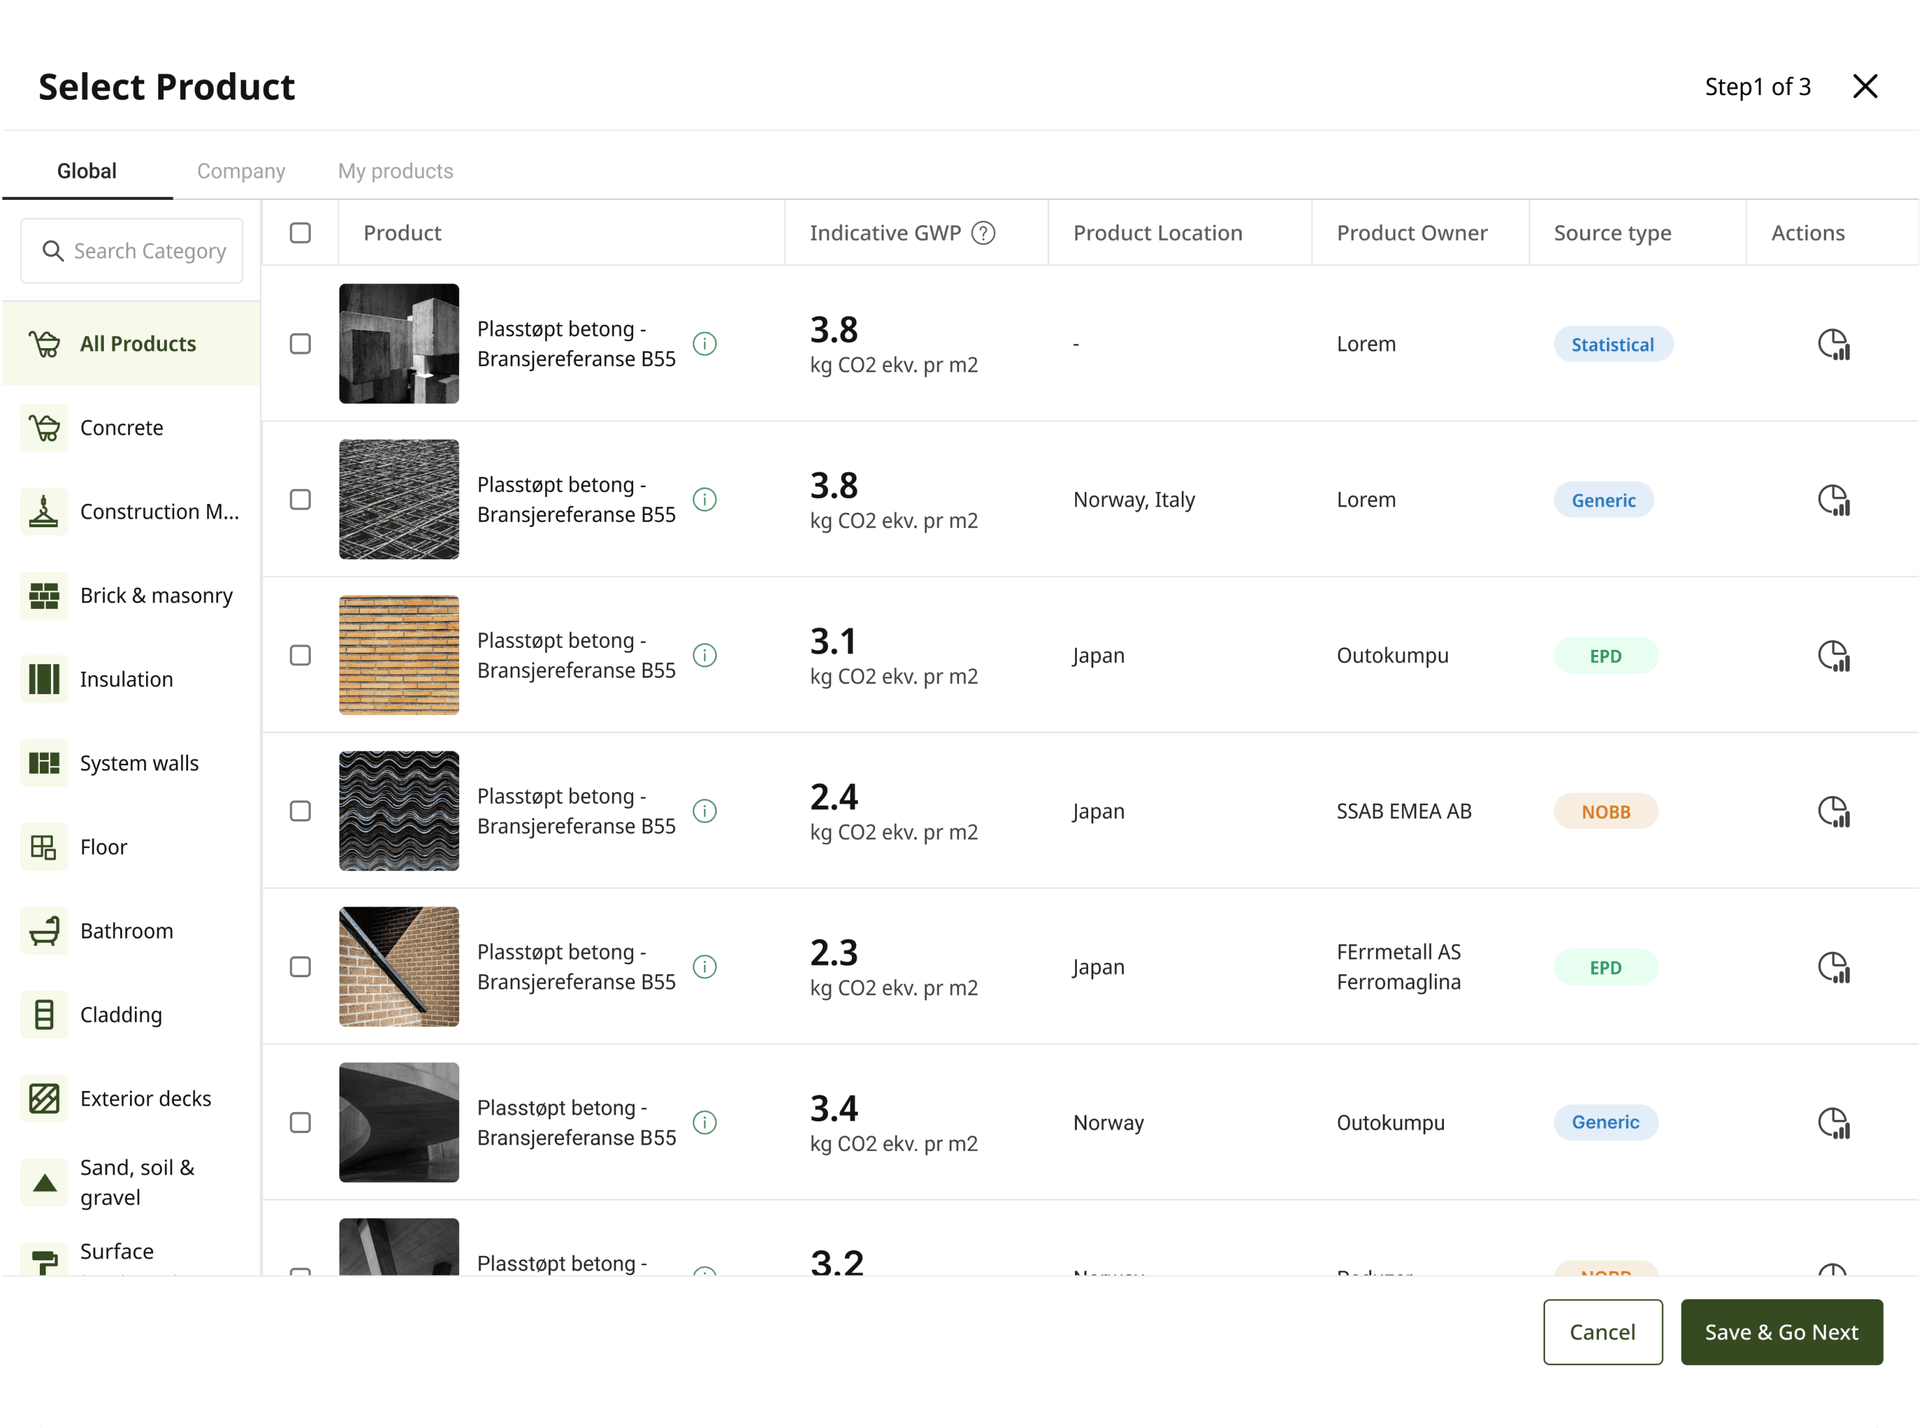1920x1428 pixels.
Task: Select the Insulation category
Action: pyautogui.click(x=131, y=680)
